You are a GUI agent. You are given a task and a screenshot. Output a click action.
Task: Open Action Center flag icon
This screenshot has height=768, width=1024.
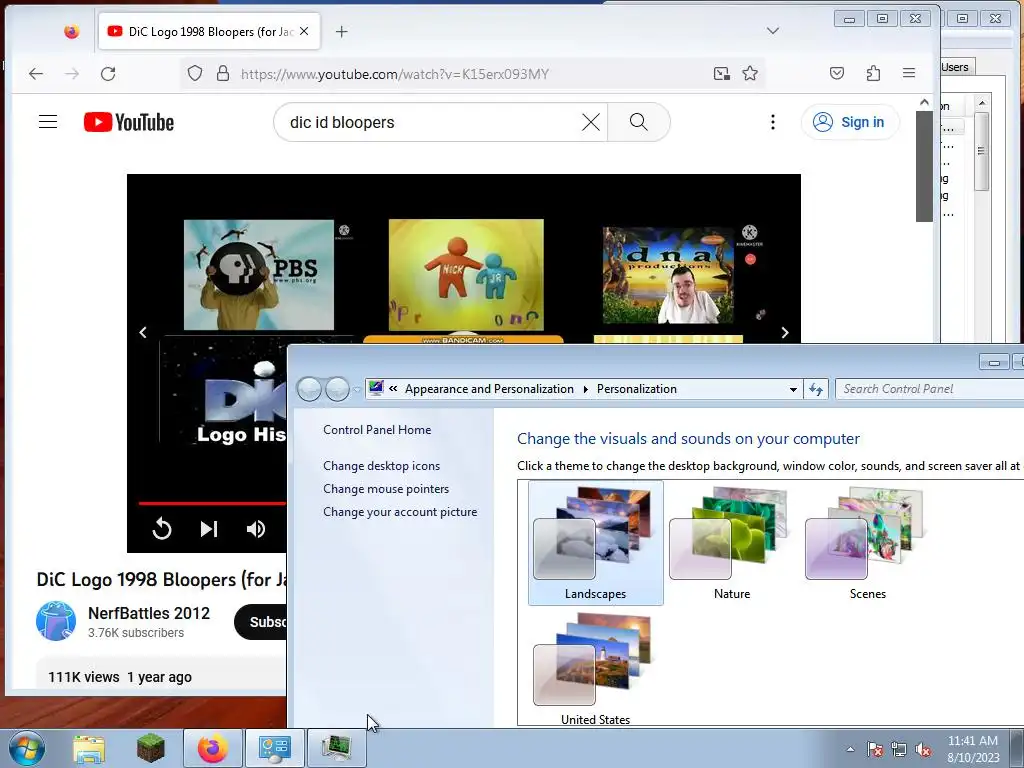point(875,749)
